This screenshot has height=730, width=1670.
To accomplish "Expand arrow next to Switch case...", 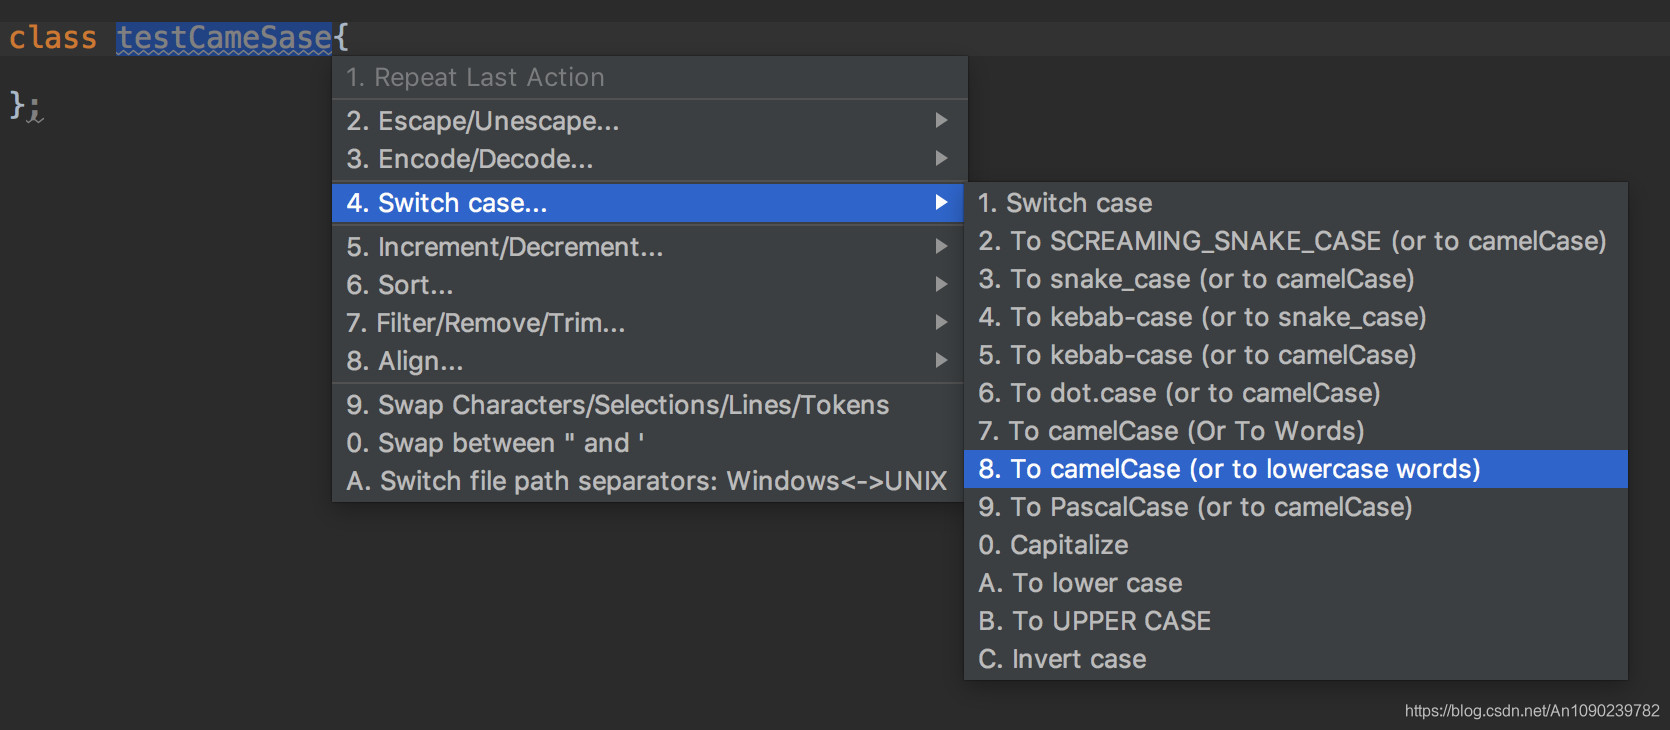I will pyautogui.click(x=941, y=202).
